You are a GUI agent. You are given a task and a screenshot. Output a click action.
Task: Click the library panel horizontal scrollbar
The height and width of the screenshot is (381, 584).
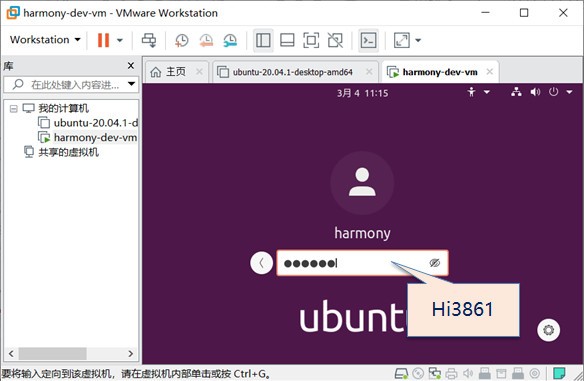pos(71,353)
